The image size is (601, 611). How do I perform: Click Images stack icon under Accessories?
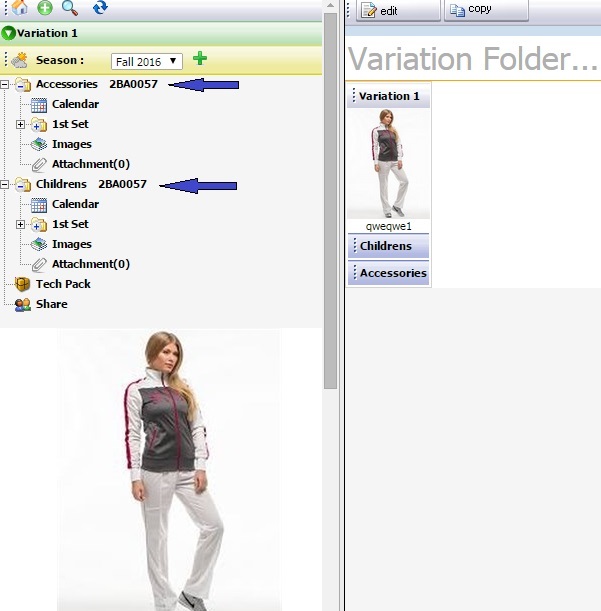coord(39,145)
